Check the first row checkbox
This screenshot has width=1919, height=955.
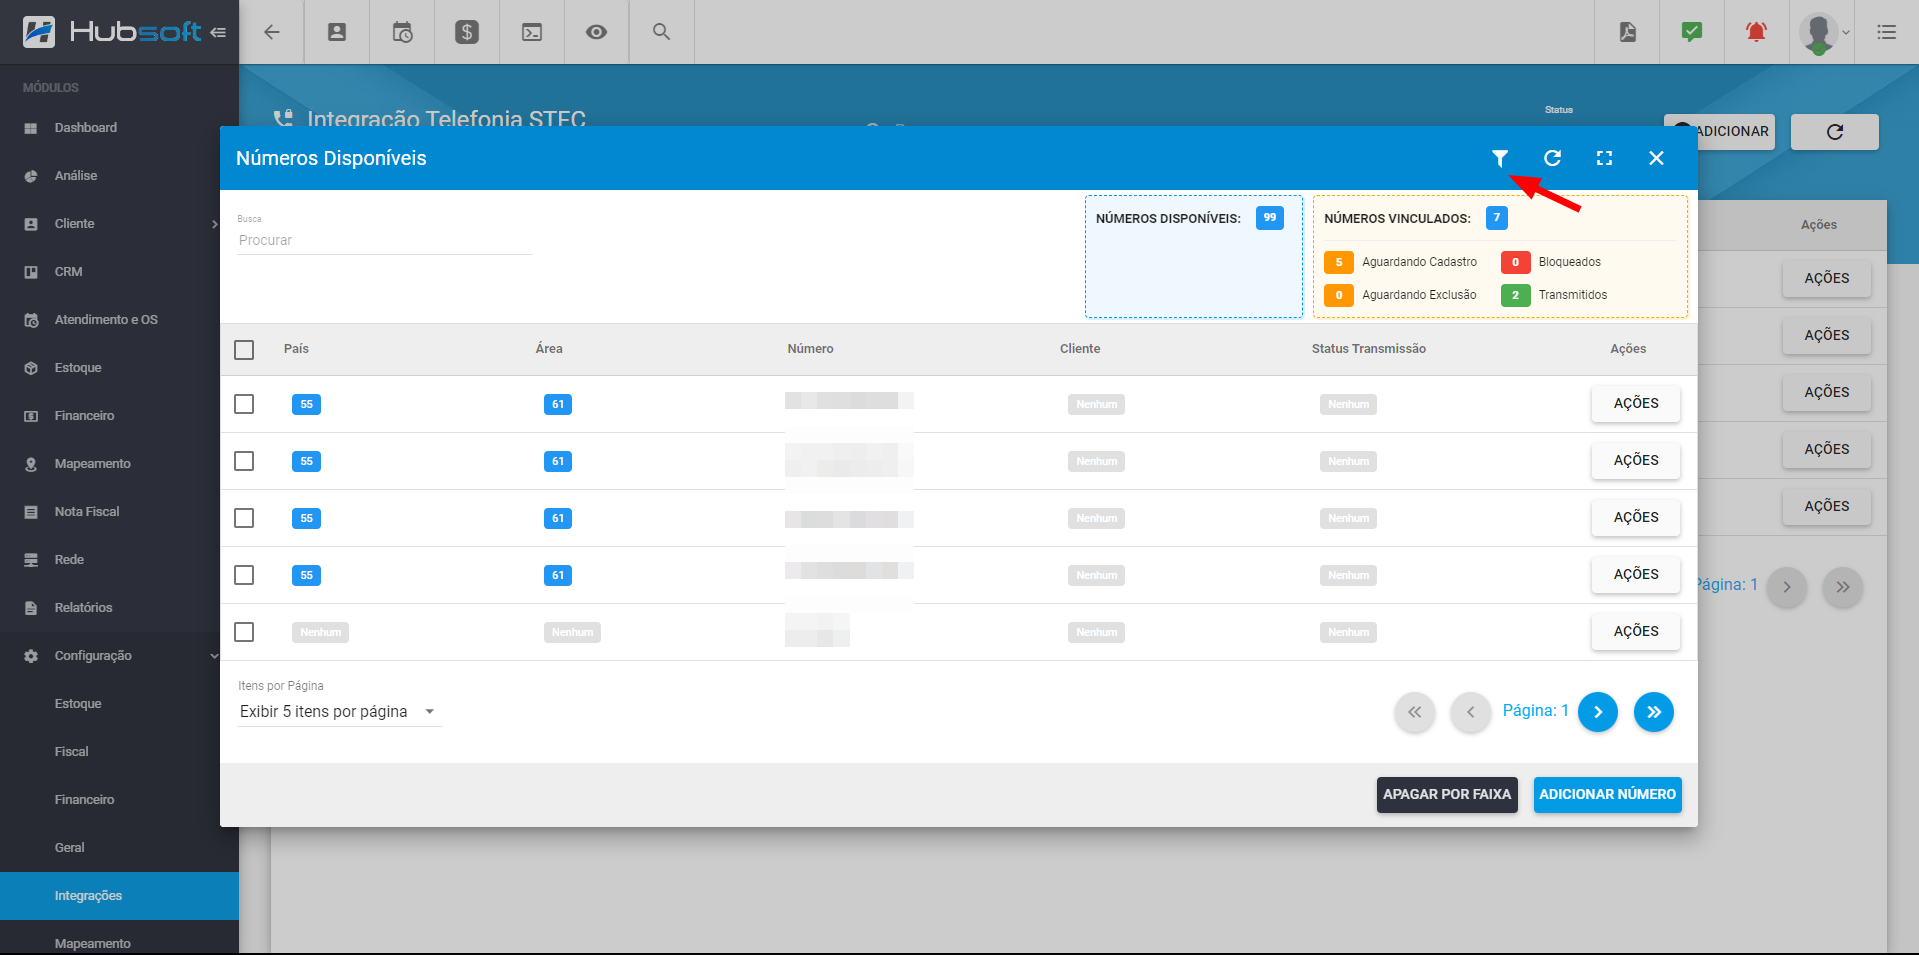(244, 404)
